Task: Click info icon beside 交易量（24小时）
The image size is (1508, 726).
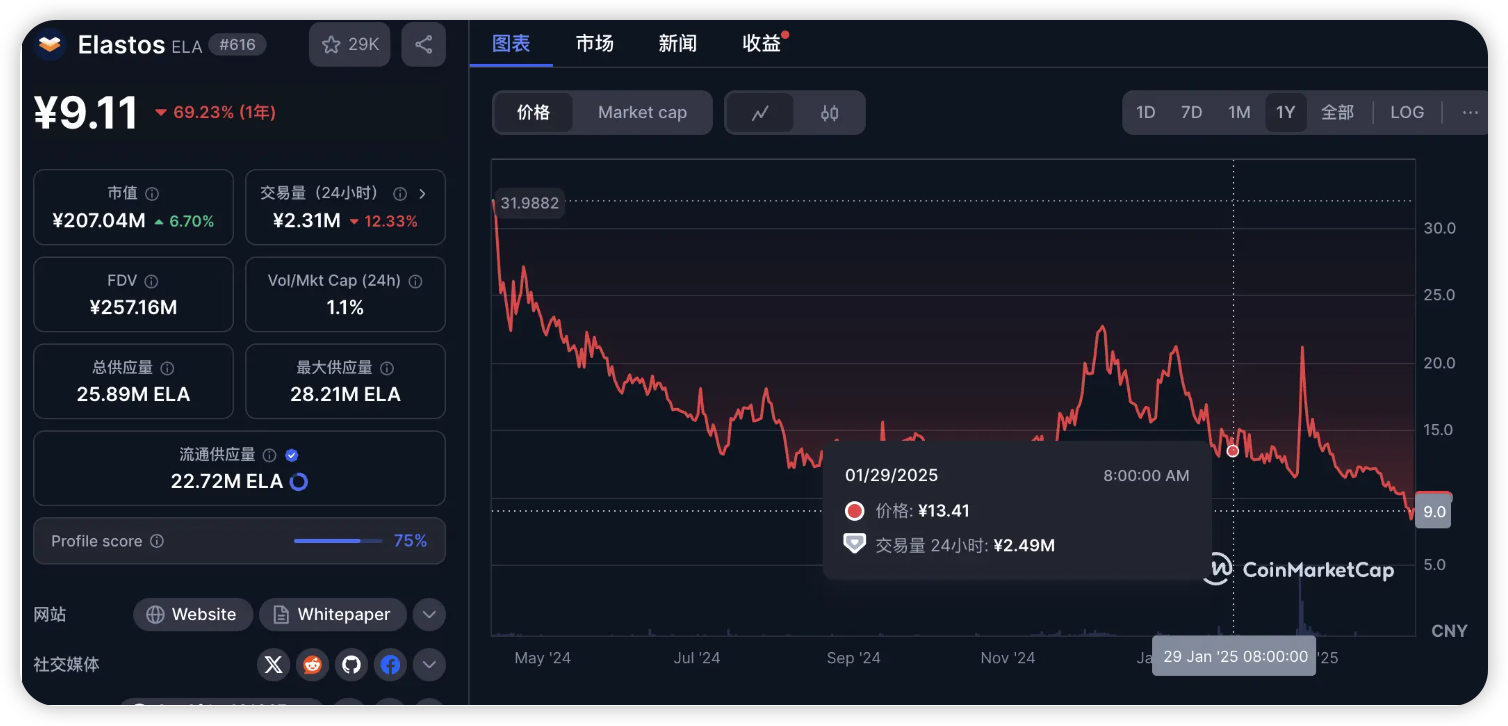Action: pos(400,194)
